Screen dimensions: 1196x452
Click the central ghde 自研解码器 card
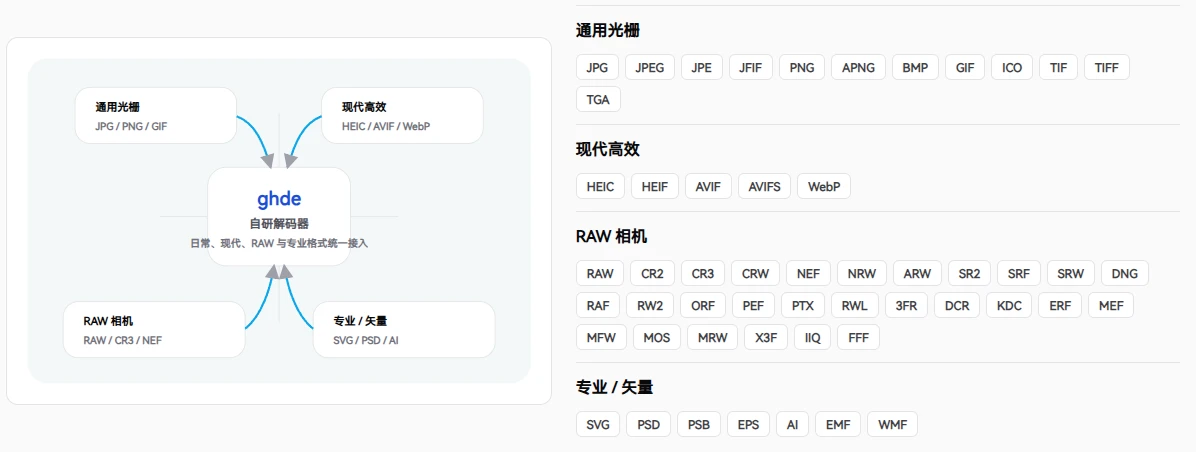[279, 216]
